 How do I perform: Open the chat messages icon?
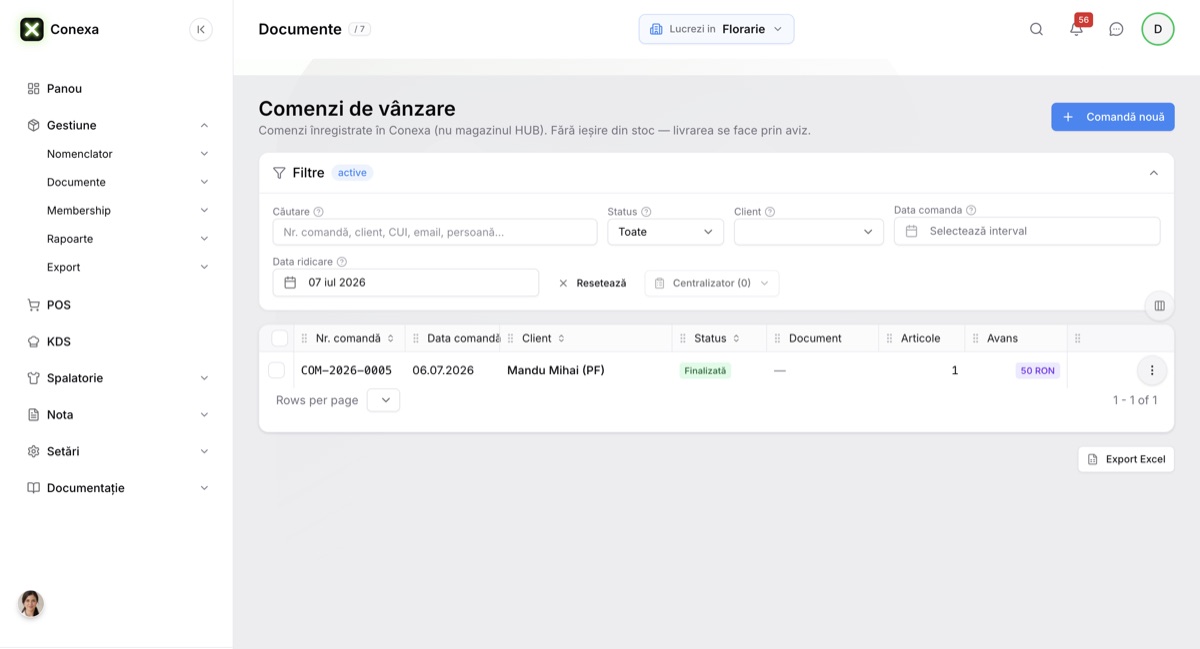[1116, 29]
